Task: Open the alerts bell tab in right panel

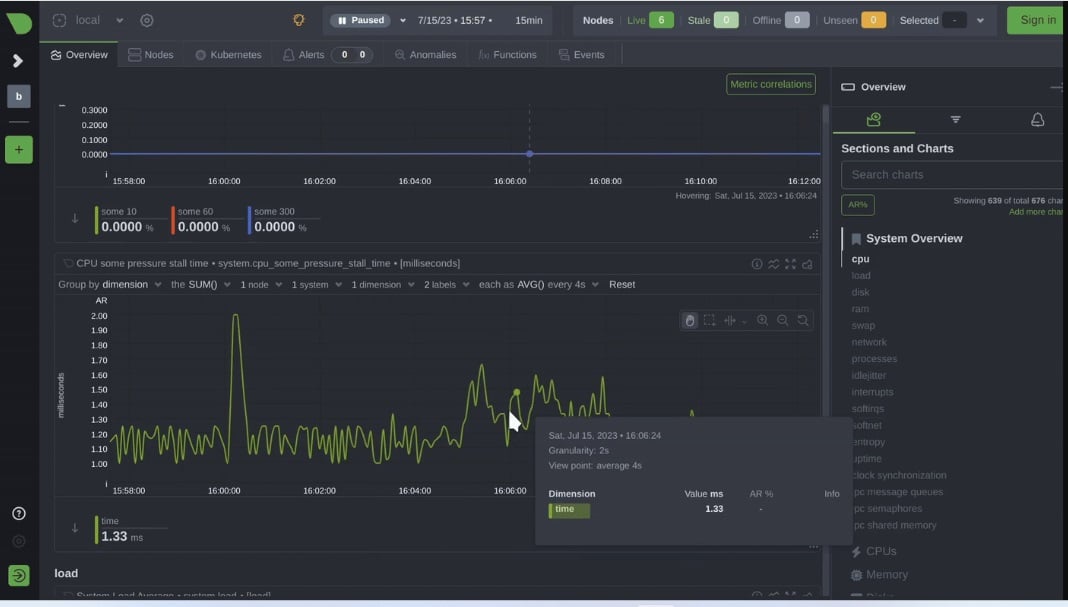Action: (1037, 120)
